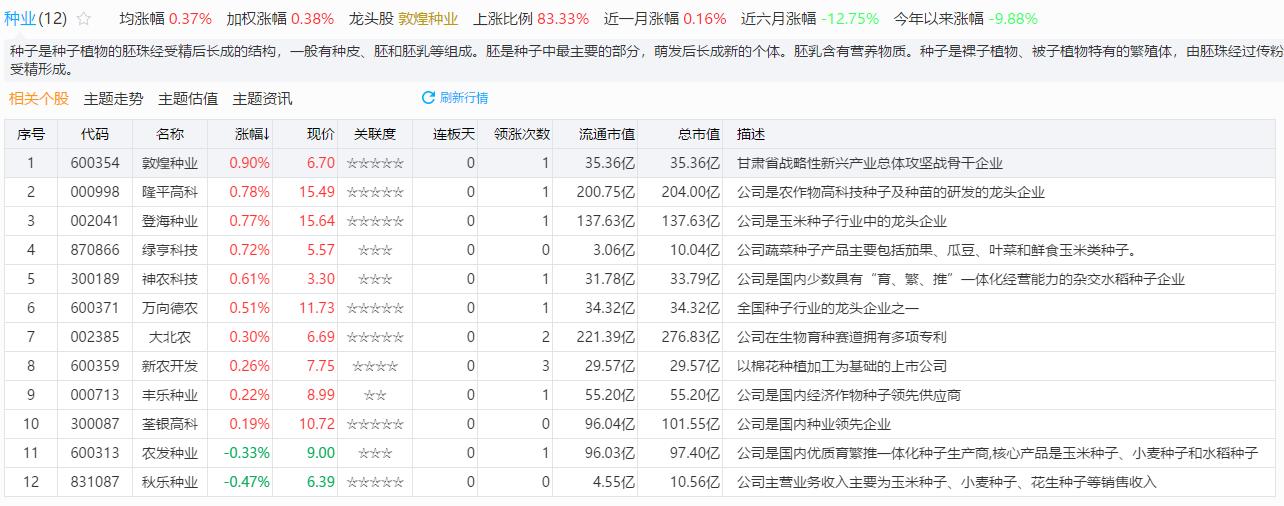Image resolution: width=1284 pixels, height=506 pixels.
Task: Click the 刷新行情 refresh button
Action: pos(455,98)
